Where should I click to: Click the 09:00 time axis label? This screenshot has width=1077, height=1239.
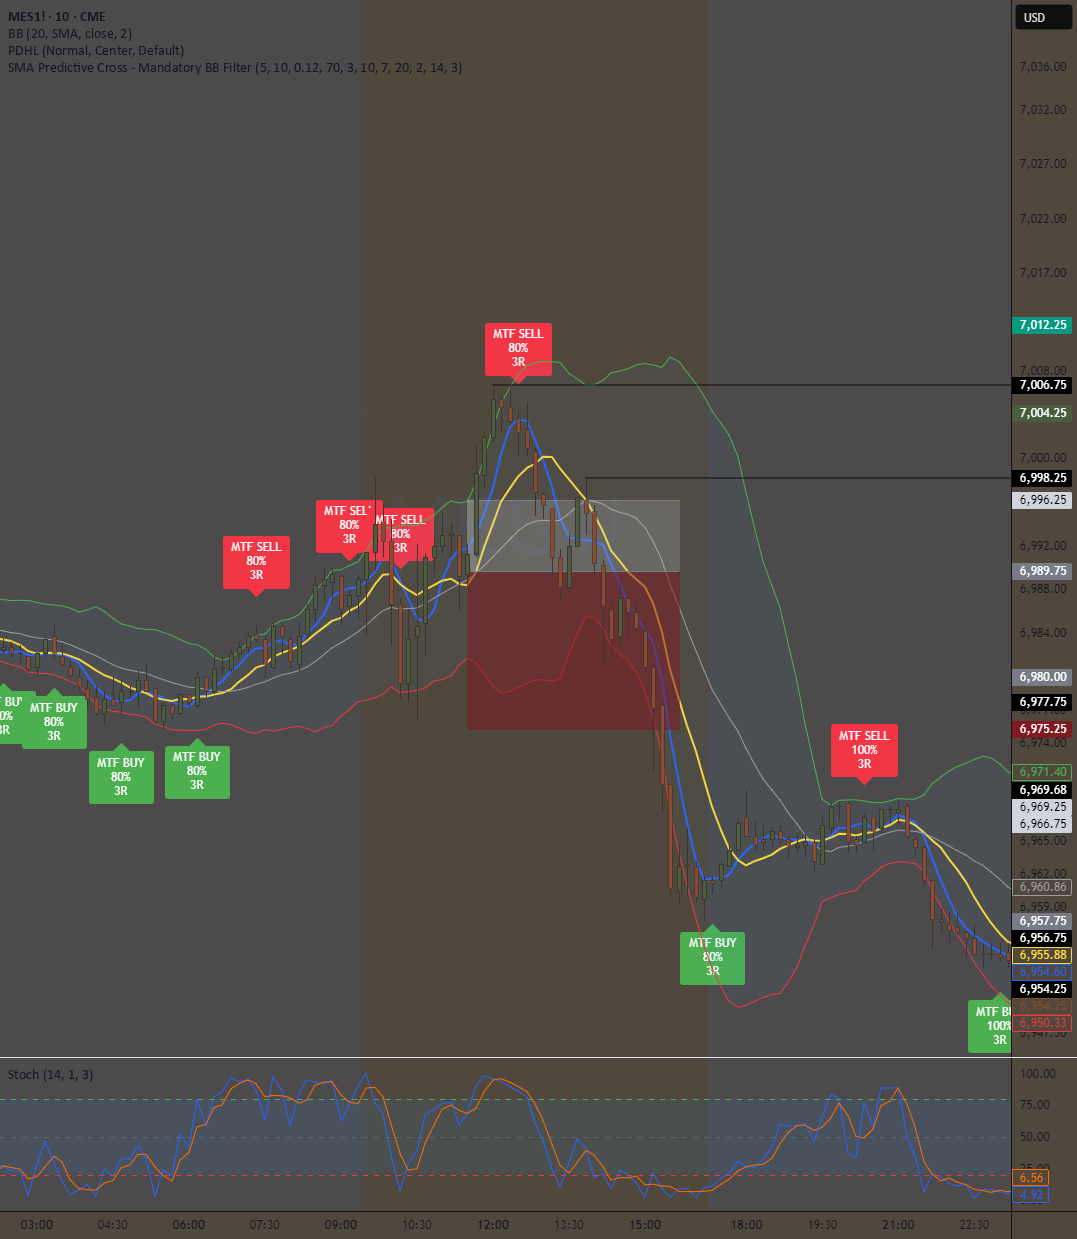click(x=340, y=1225)
